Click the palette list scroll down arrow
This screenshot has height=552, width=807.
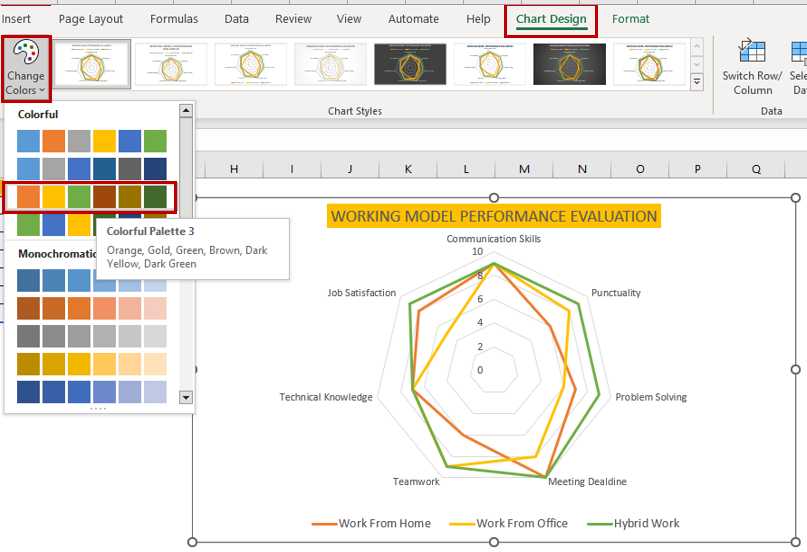pos(186,397)
